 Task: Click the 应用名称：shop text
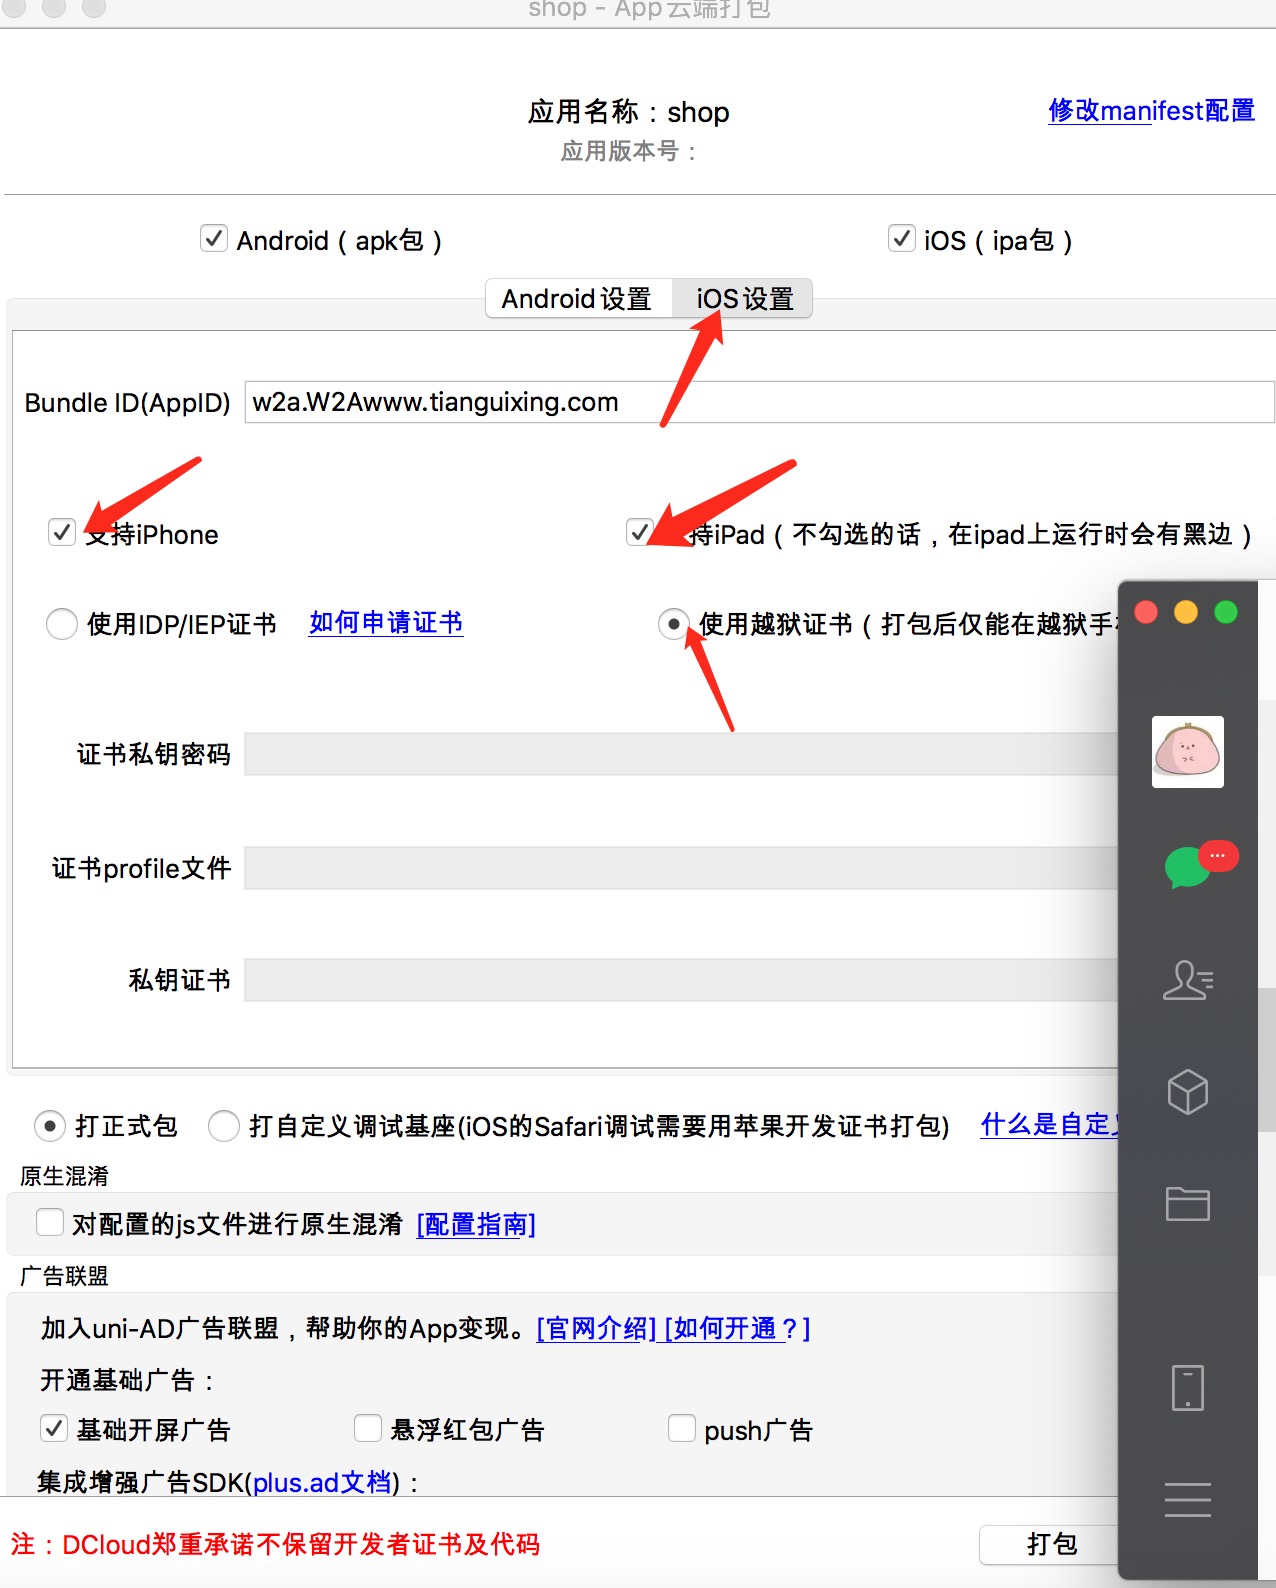629,112
